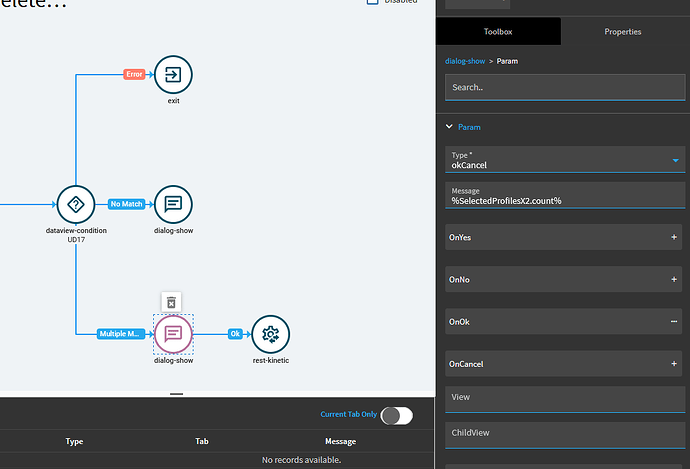Viewport: 690px width, 469px height.
Task: Open the dialog-show breadcrumb link
Action: click(x=465, y=61)
